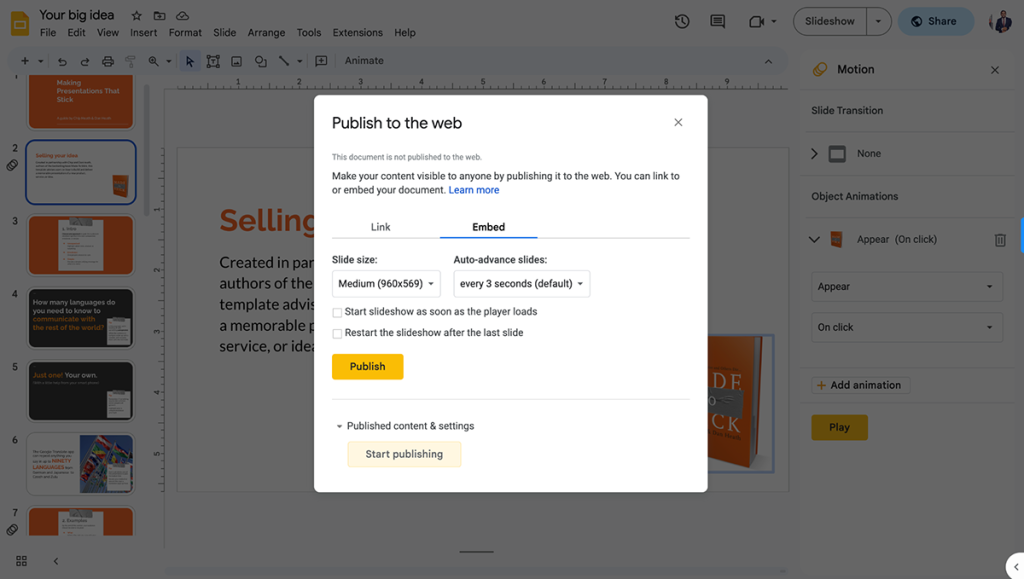The height and width of the screenshot is (579, 1024).
Task: Click the print icon
Action: 108,61
